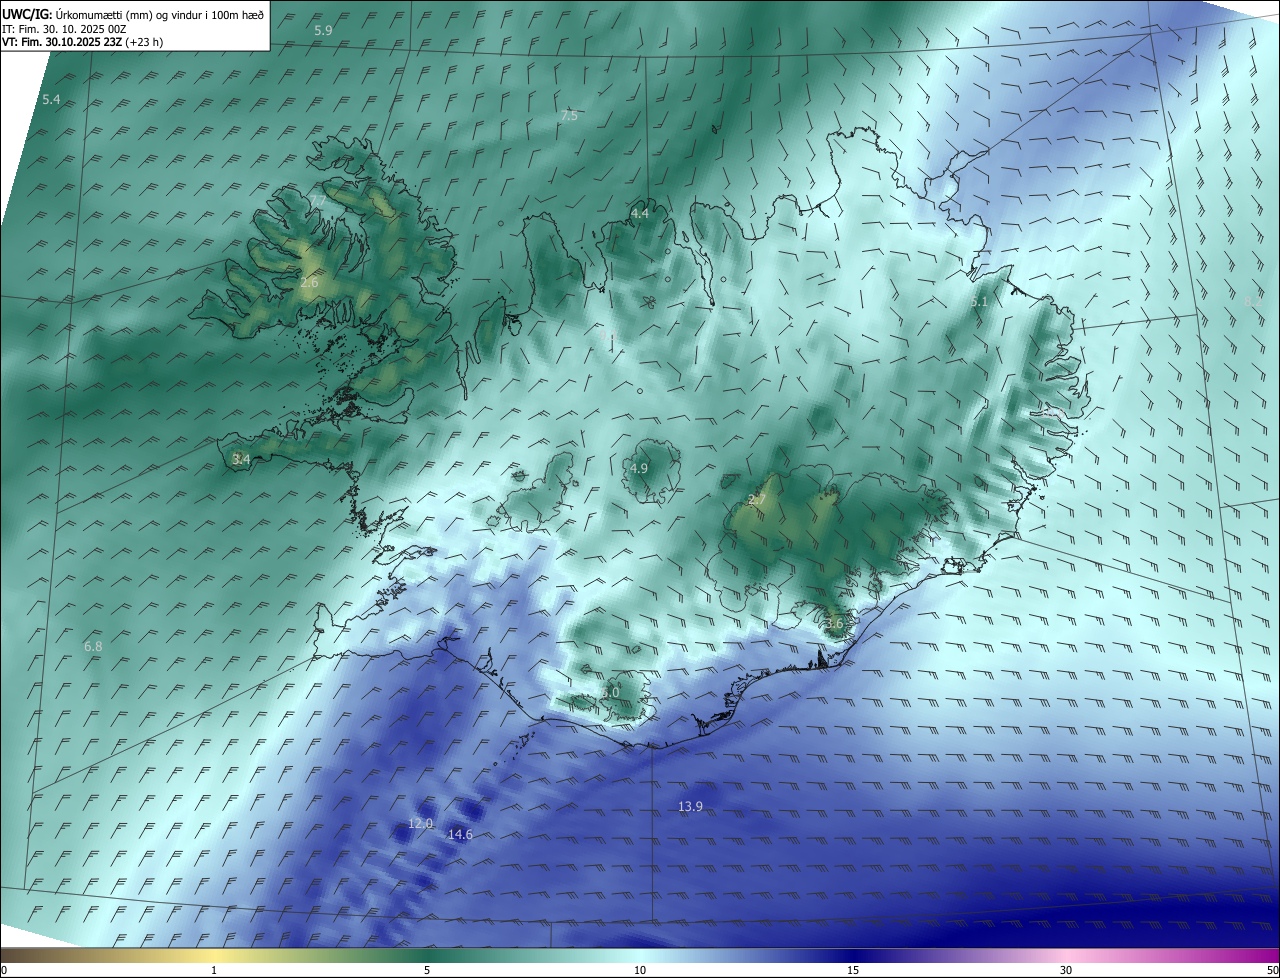
Task: Click the UWC/IG Úrkomumætti title line
Action: click(134, 15)
